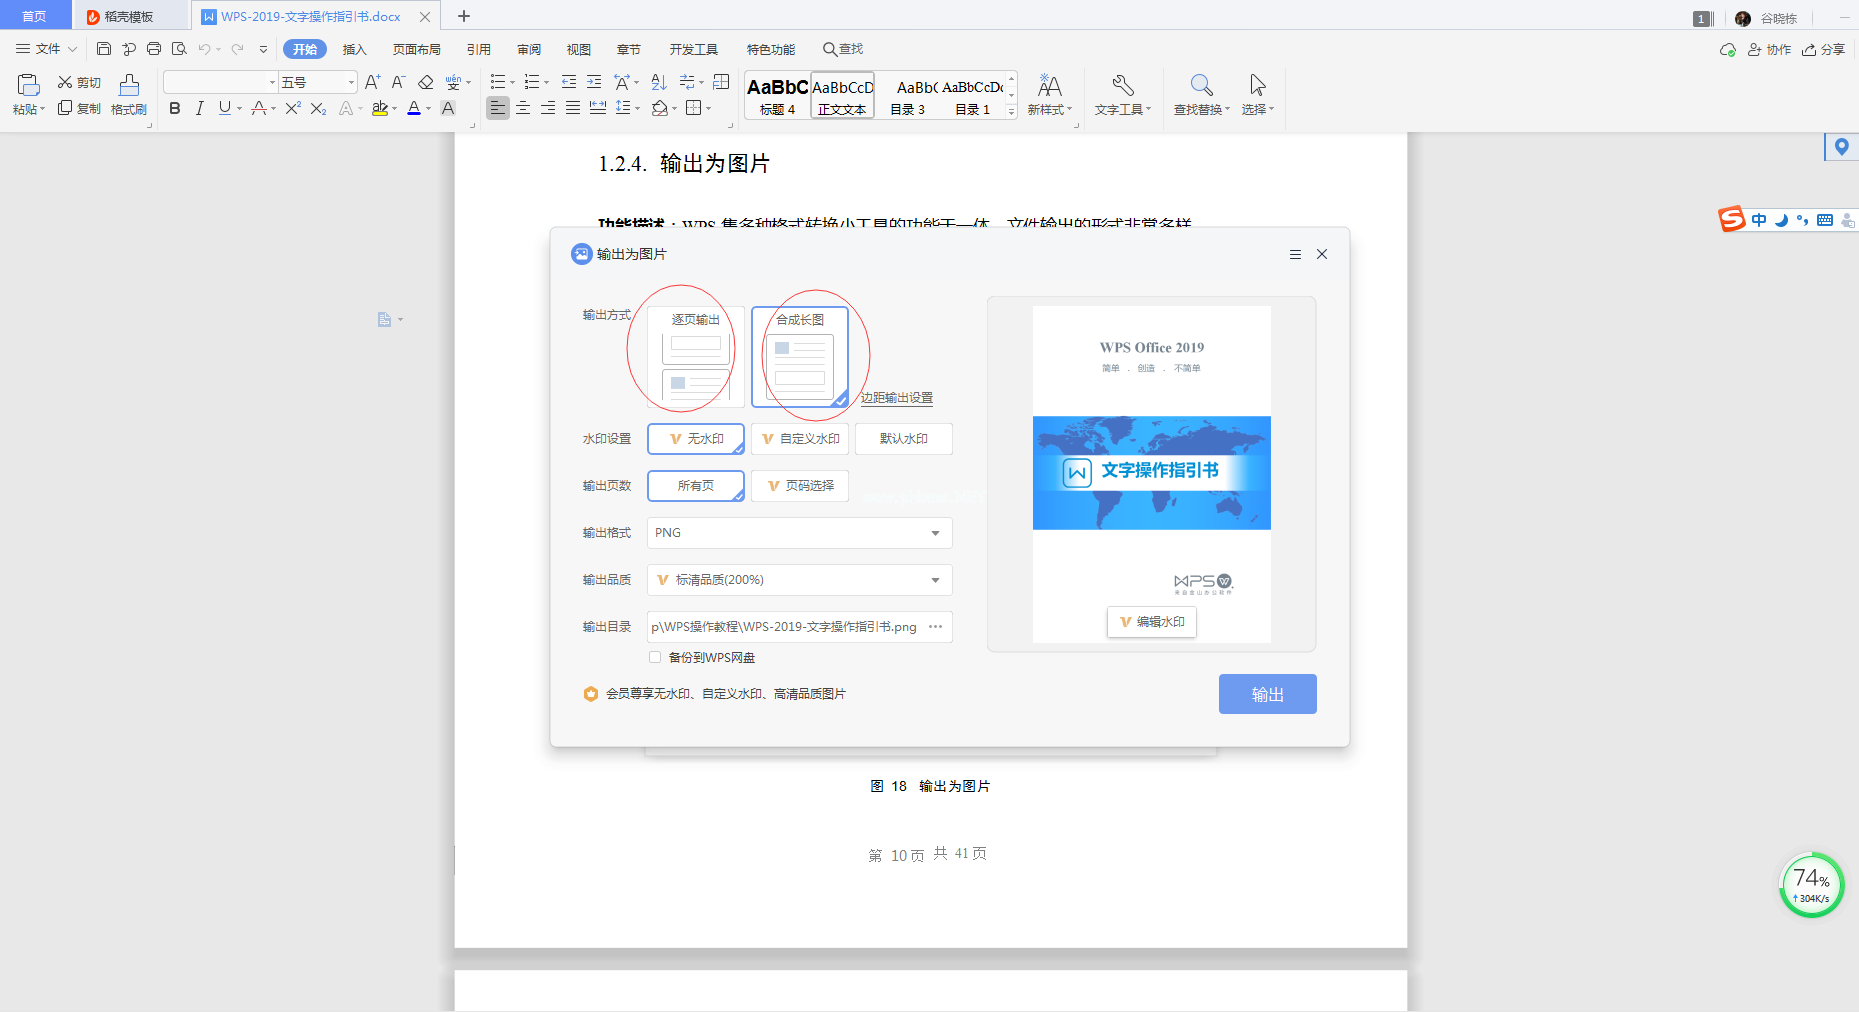Image resolution: width=1859 pixels, height=1012 pixels.
Task: Open the font color dropdown arrow
Action: (x=429, y=109)
